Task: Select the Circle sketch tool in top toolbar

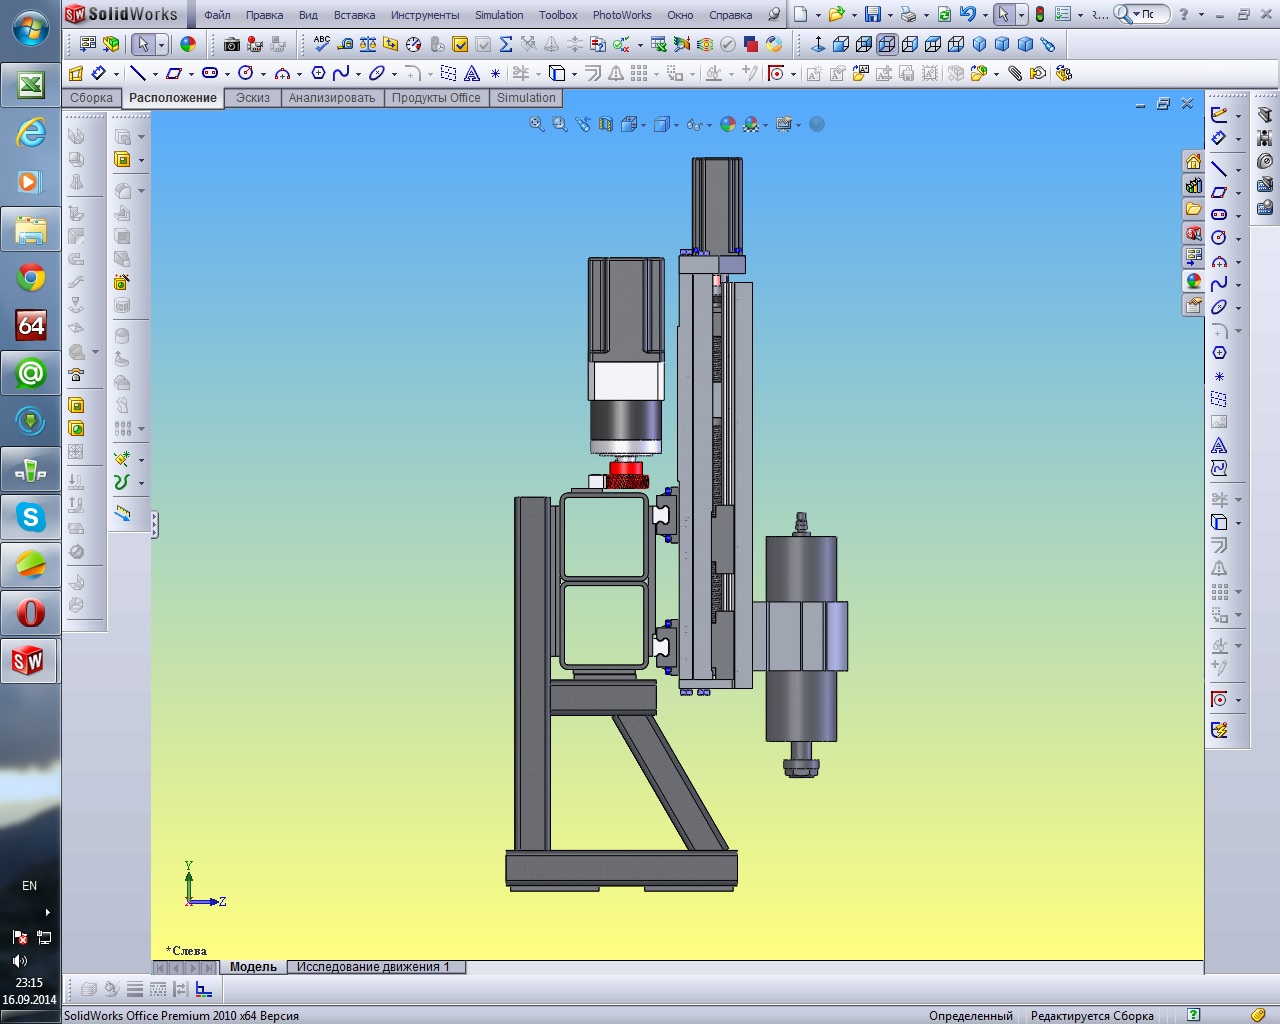Action: pos(246,73)
